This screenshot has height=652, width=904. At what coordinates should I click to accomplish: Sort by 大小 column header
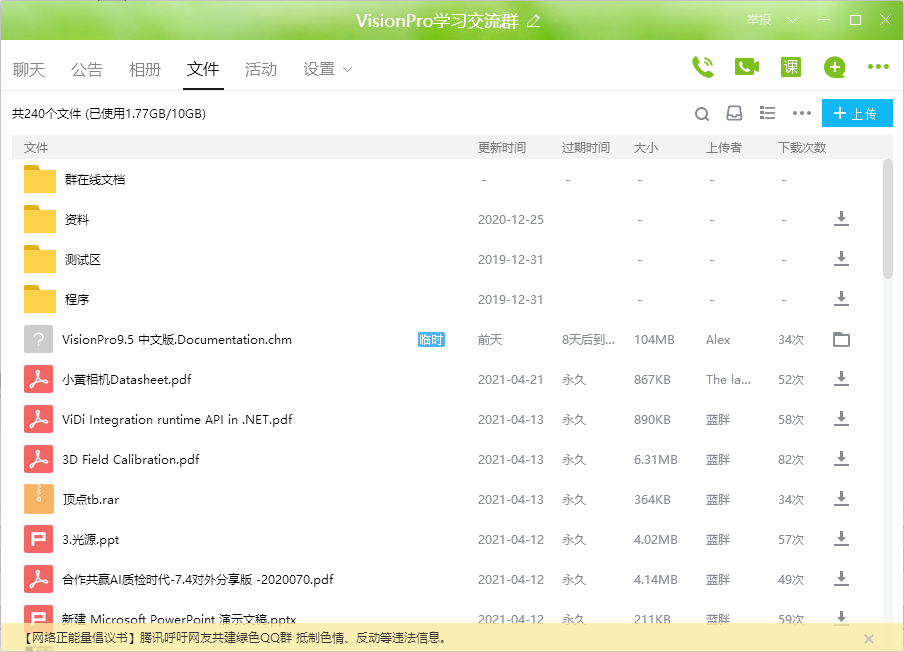[646, 148]
